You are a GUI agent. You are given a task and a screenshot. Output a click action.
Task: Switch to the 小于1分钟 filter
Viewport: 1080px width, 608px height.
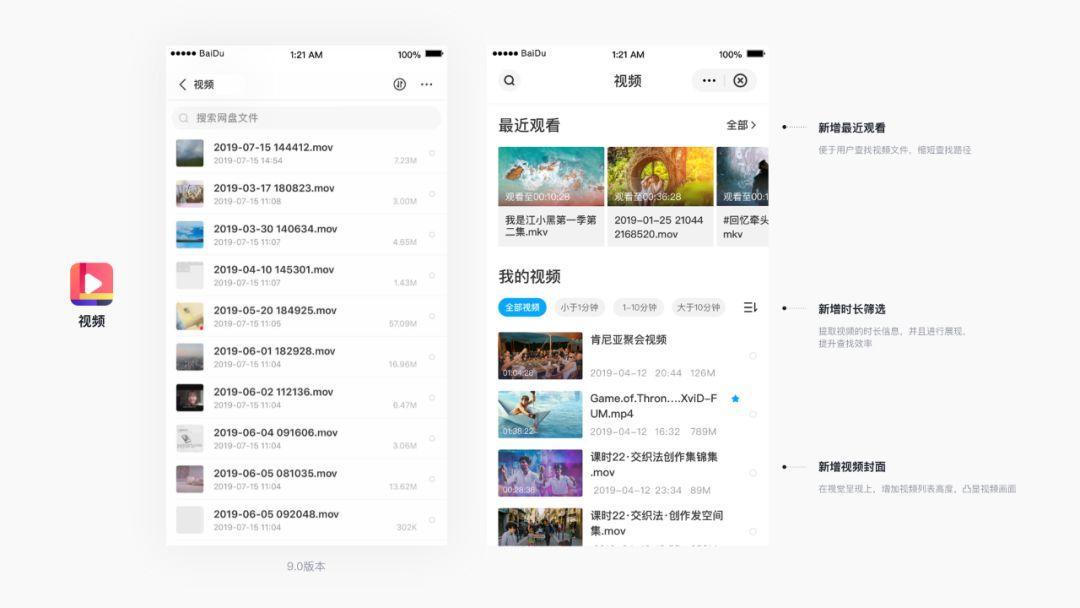(579, 308)
